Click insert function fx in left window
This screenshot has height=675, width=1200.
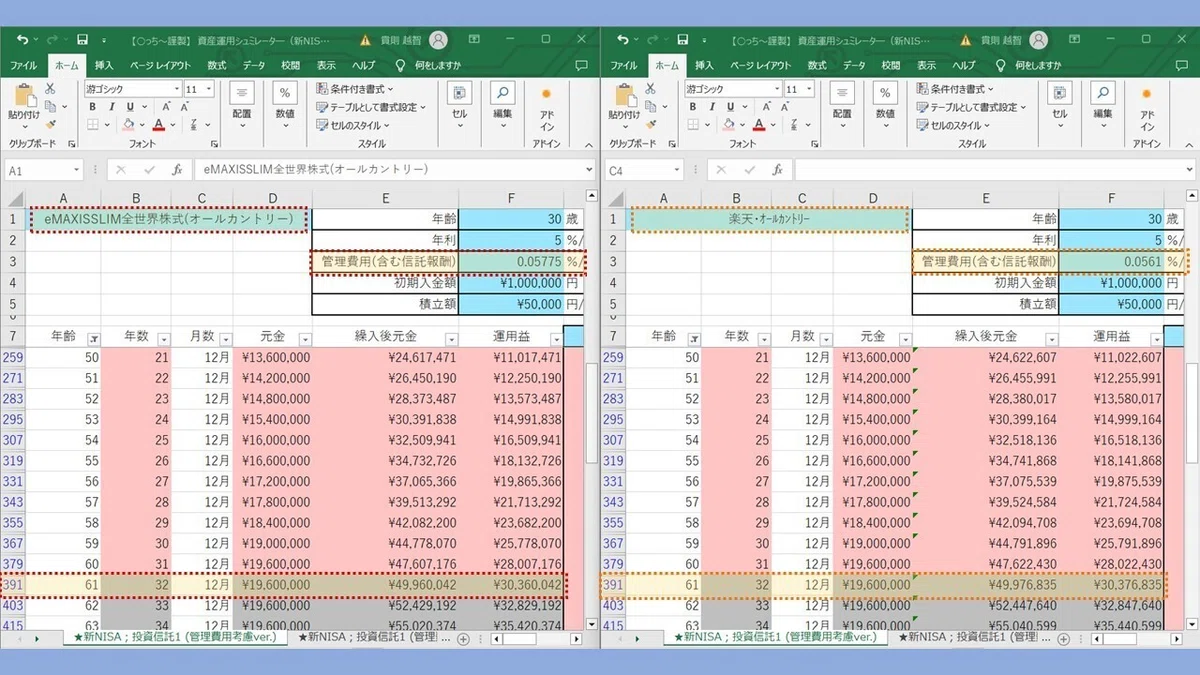(177, 170)
